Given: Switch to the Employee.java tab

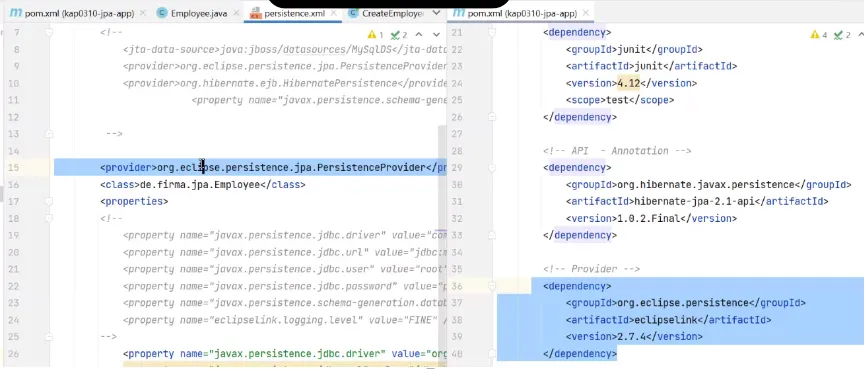Looking at the screenshot, I should tap(198, 13).
